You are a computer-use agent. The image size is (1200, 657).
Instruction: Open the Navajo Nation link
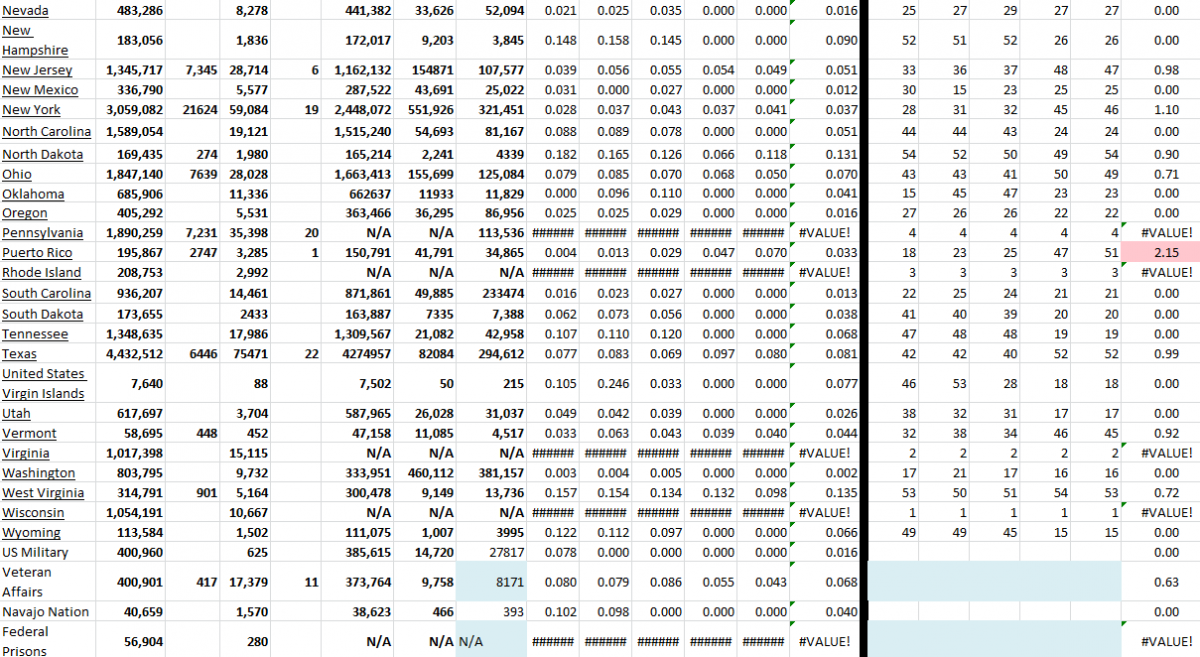(43, 611)
